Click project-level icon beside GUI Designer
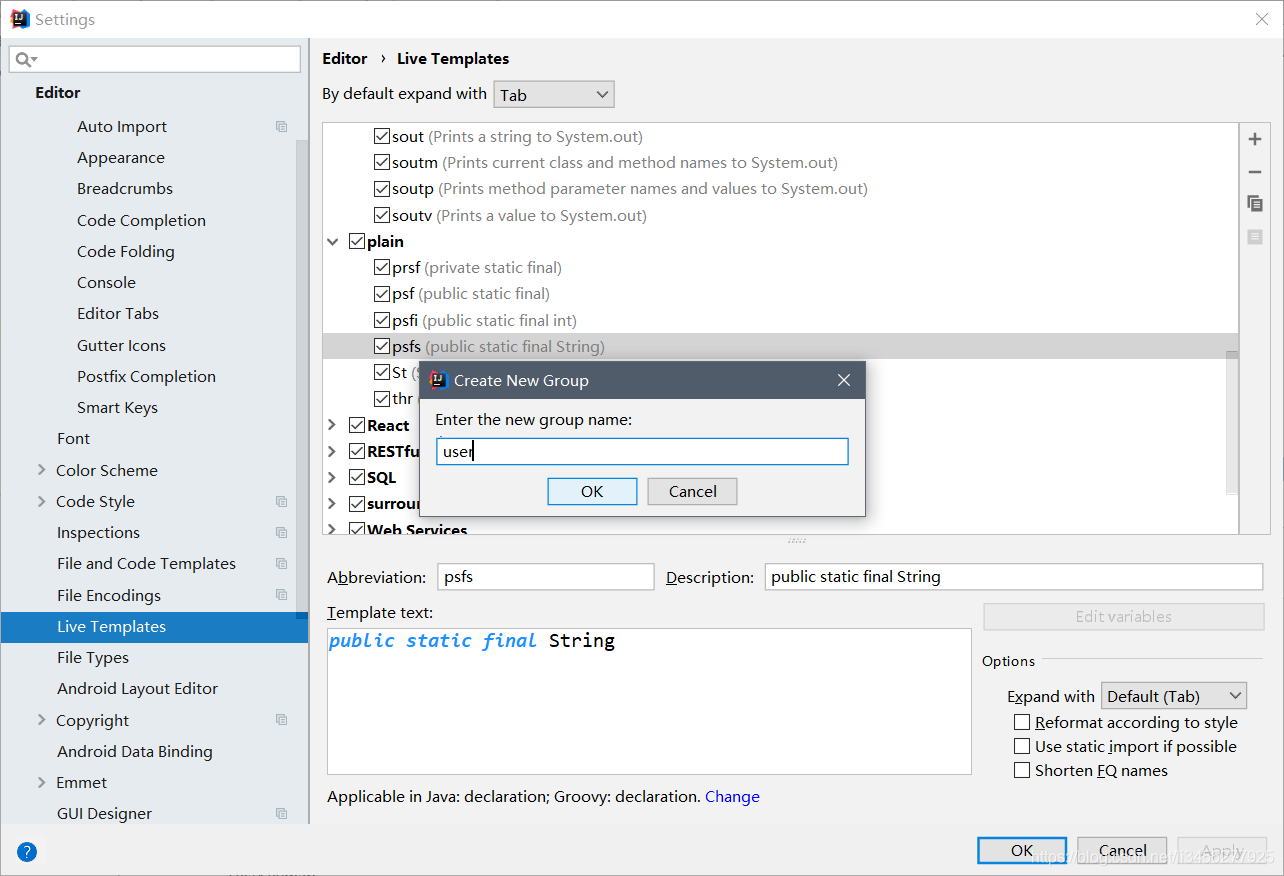Viewport: 1284px width, 876px height. pyautogui.click(x=281, y=814)
